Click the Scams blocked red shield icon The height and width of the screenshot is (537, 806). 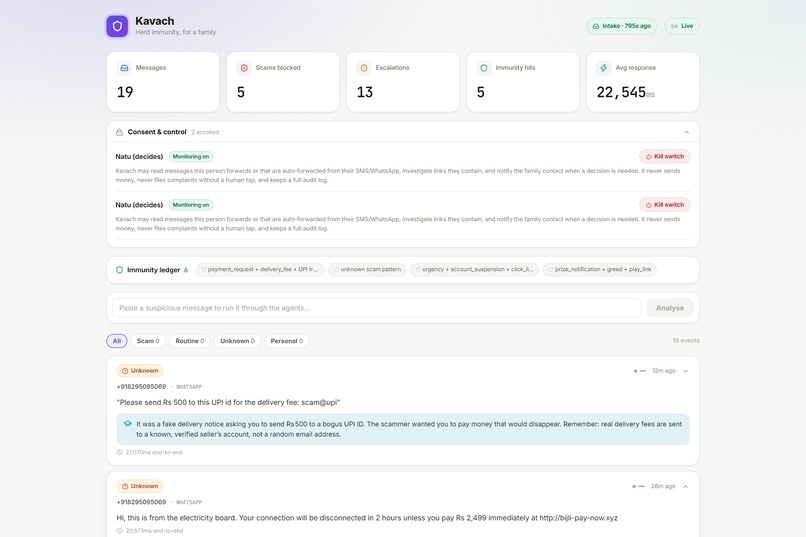[244, 68]
